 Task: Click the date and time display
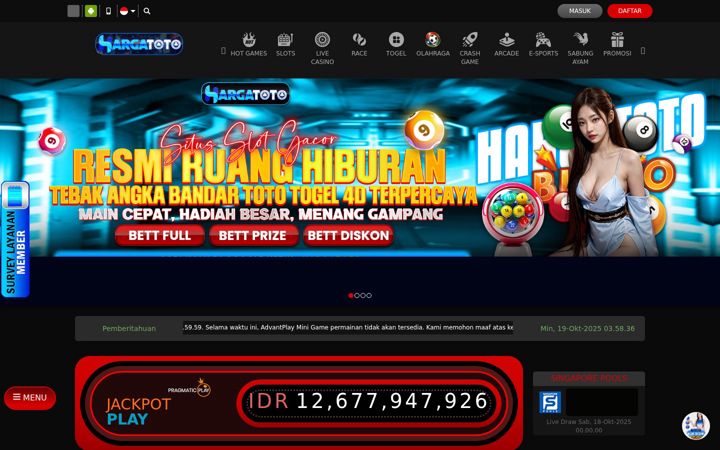click(587, 328)
